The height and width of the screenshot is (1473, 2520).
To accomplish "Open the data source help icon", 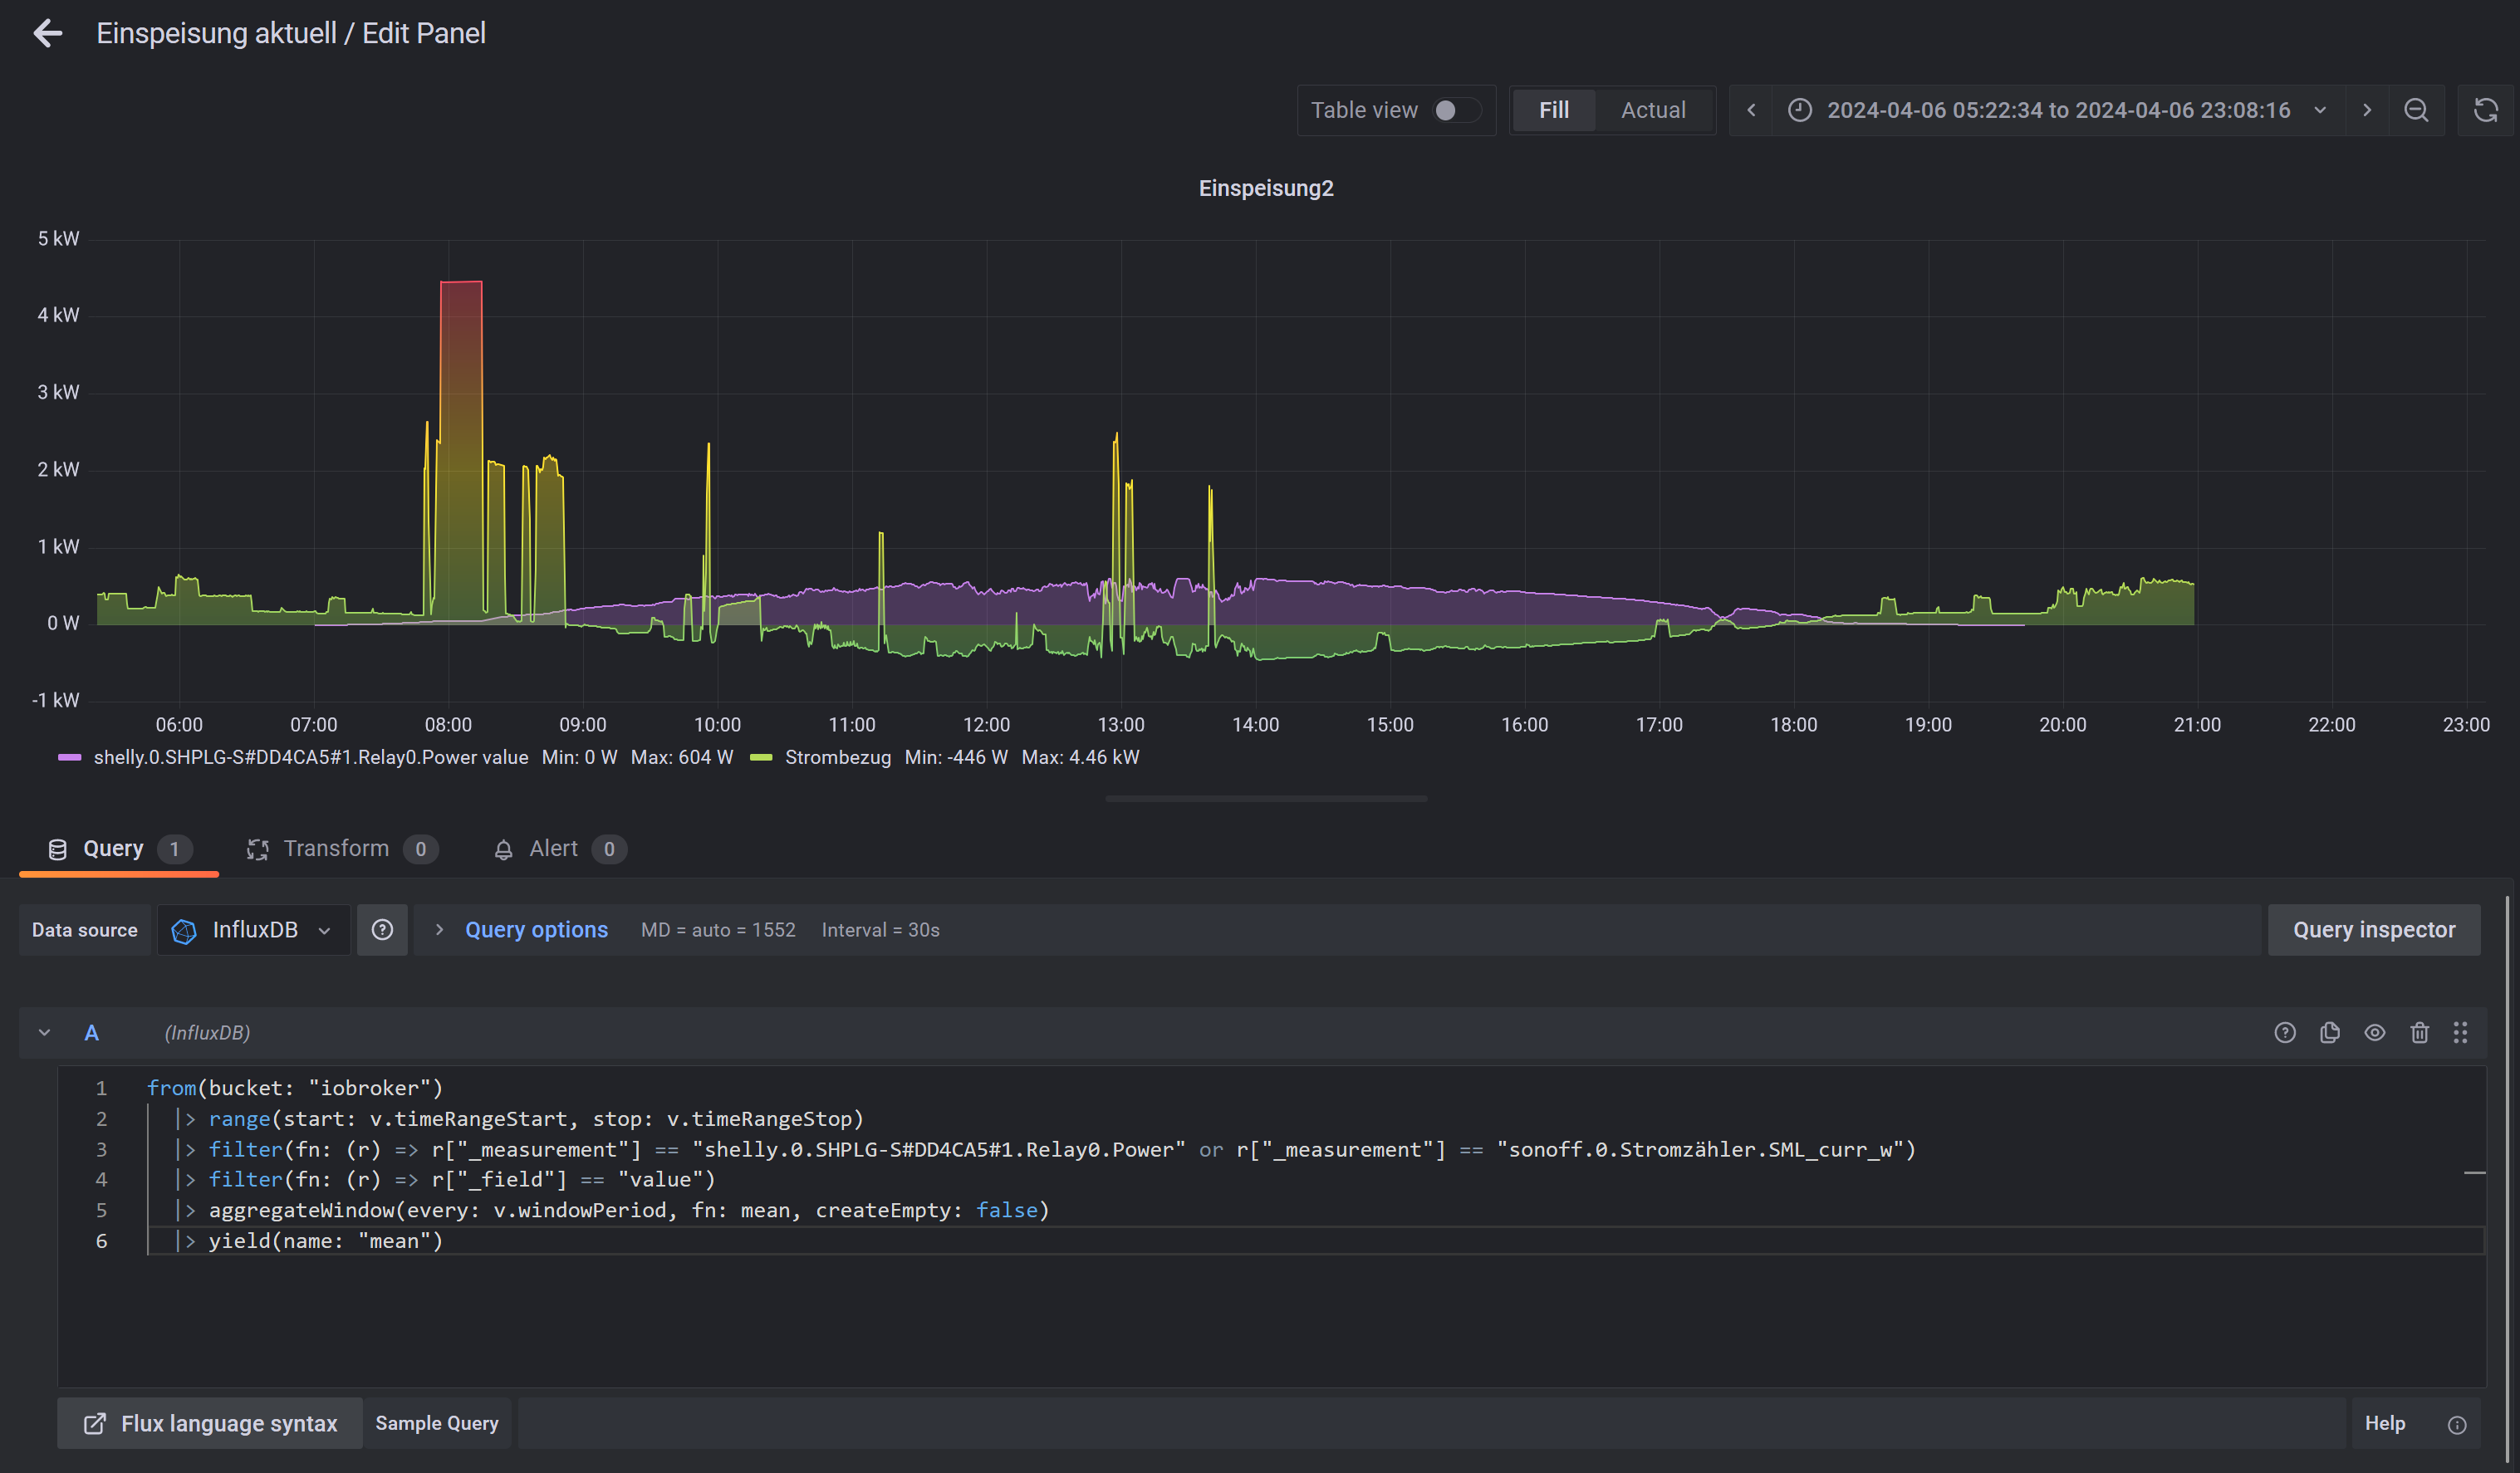I will pos(382,930).
